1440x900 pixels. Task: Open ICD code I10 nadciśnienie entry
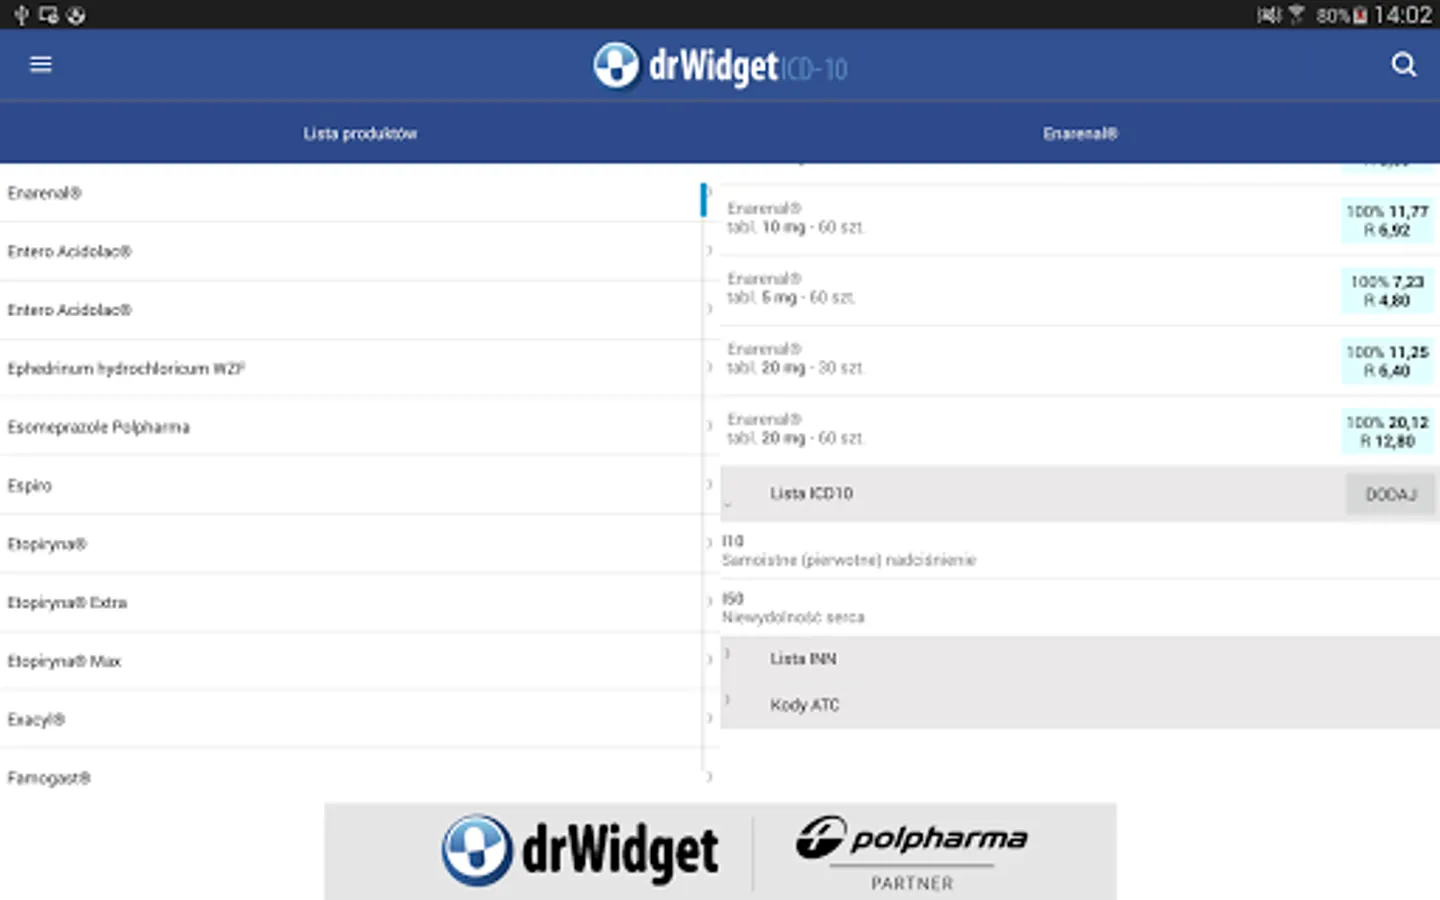[1080, 551]
